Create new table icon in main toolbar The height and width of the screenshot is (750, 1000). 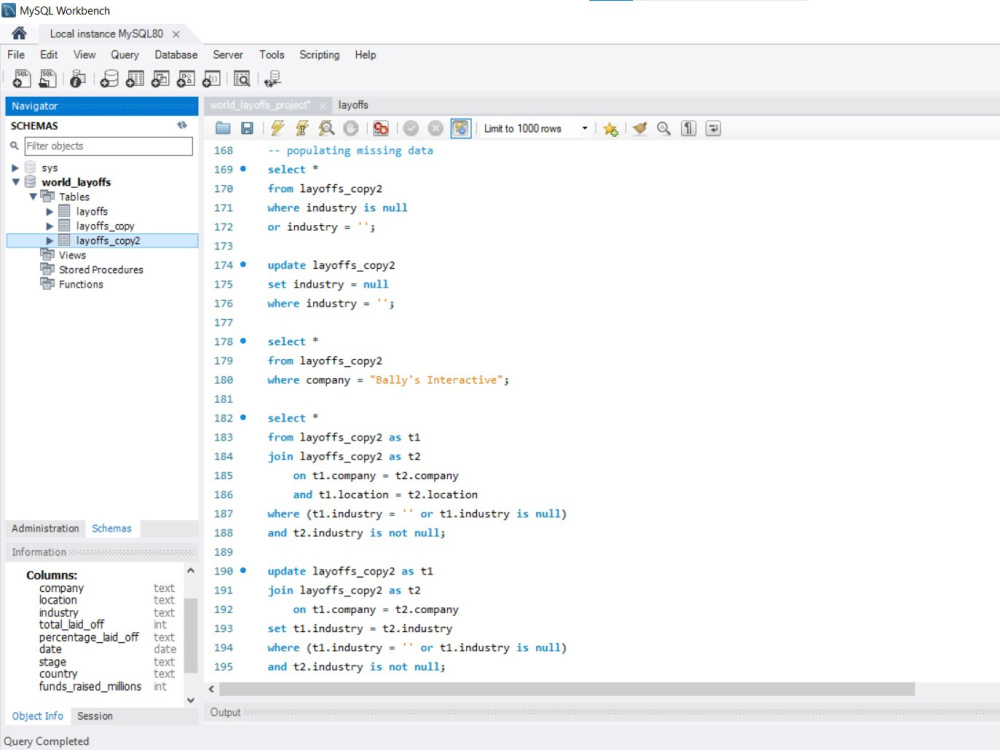[135, 78]
